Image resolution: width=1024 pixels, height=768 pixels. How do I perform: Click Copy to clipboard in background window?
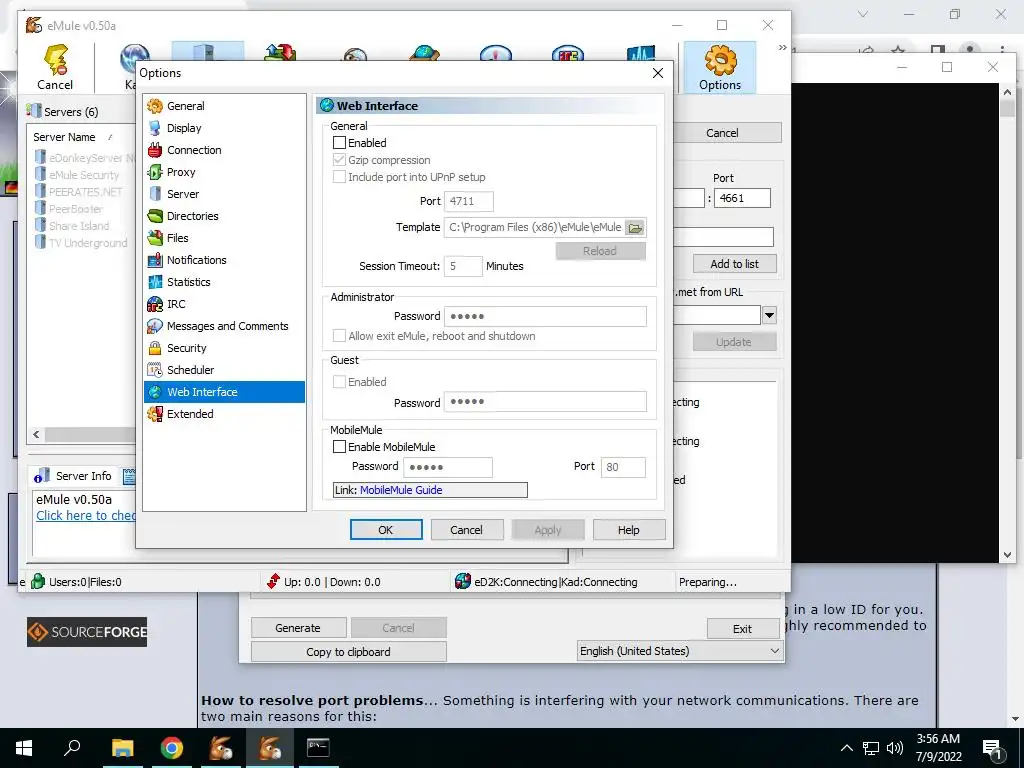(349, 652)
